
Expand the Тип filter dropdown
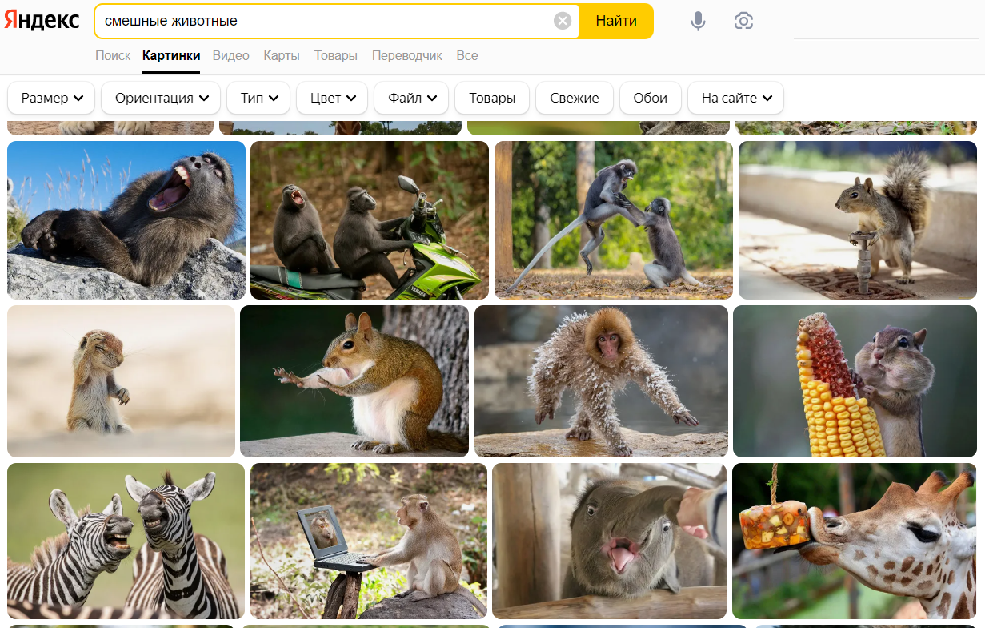pyautogui.click(x=258, y=98)
